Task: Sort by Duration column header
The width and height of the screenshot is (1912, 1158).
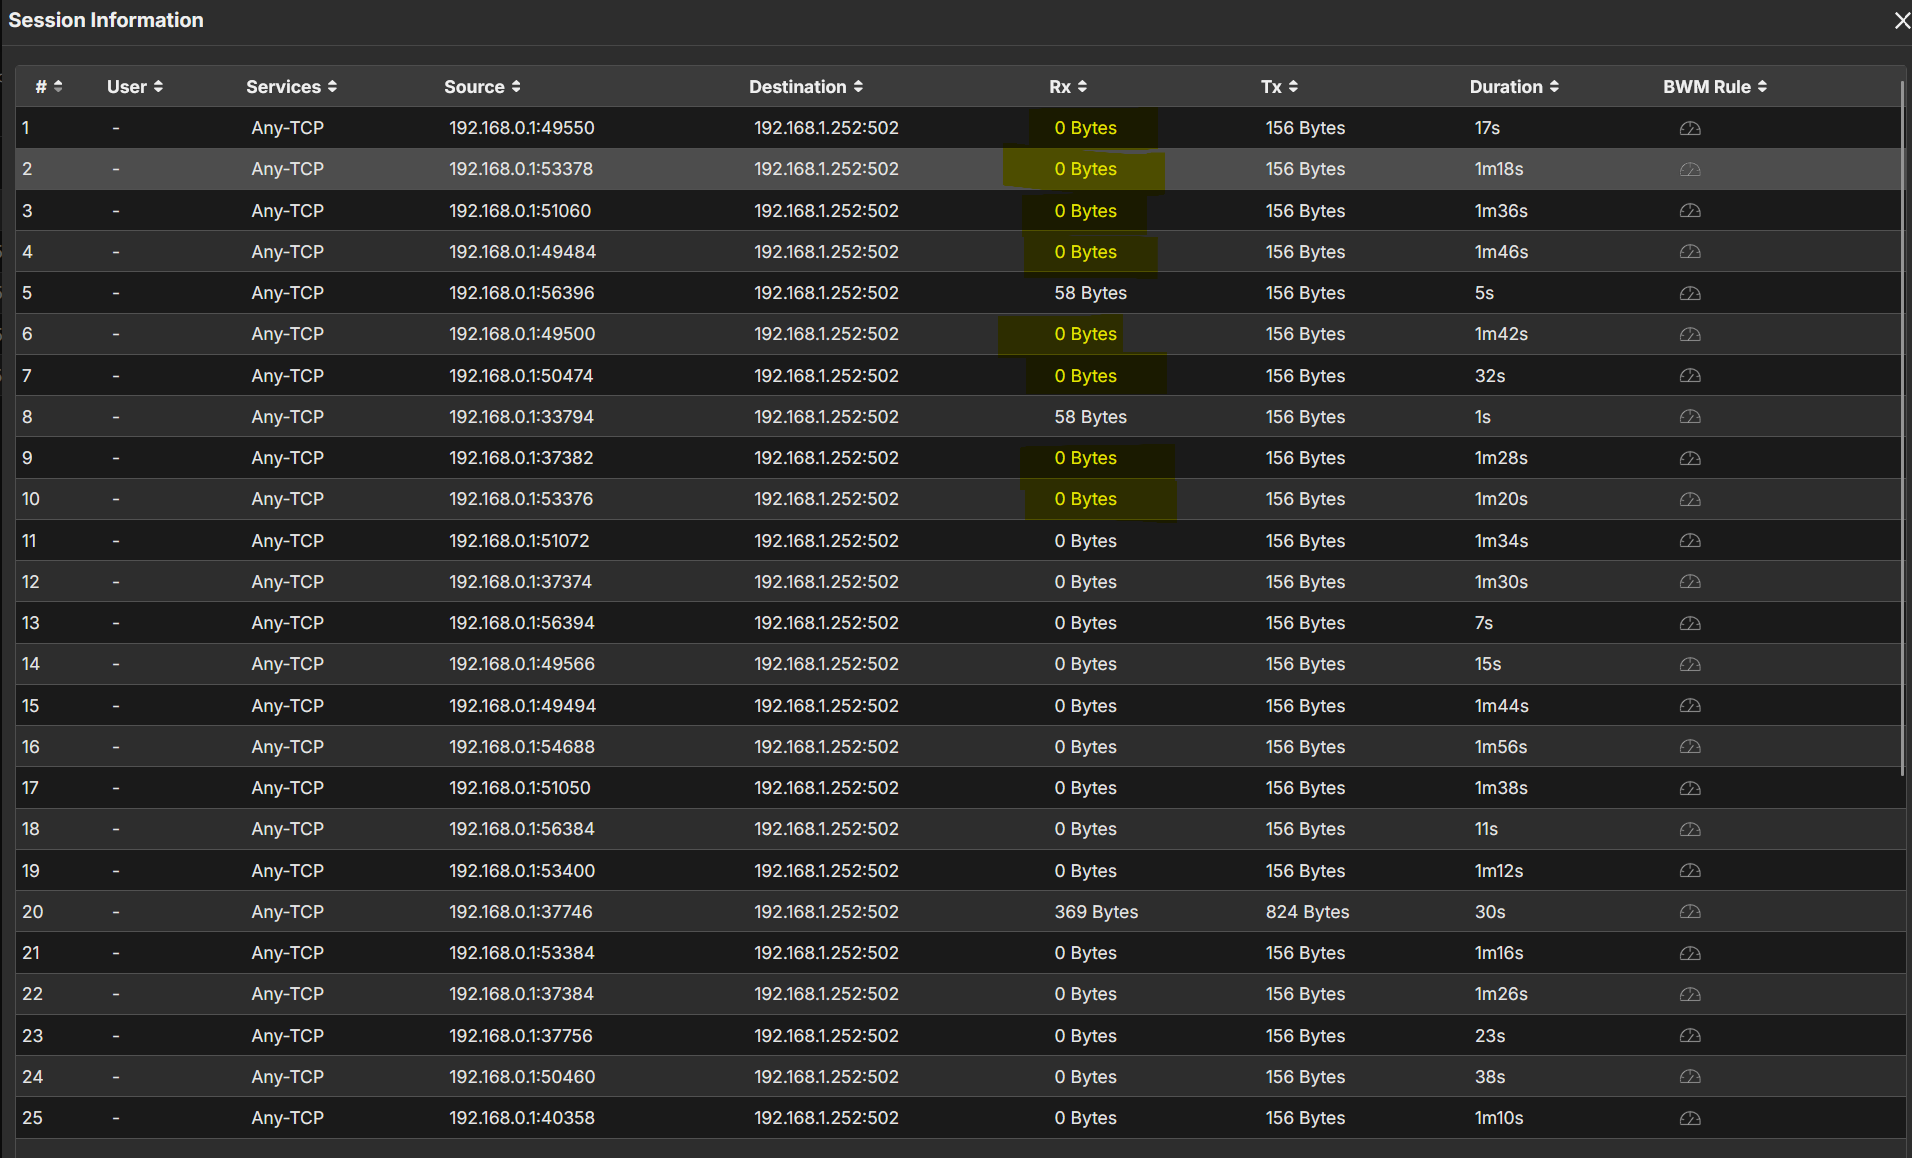Action: [x=1515, y=87]
